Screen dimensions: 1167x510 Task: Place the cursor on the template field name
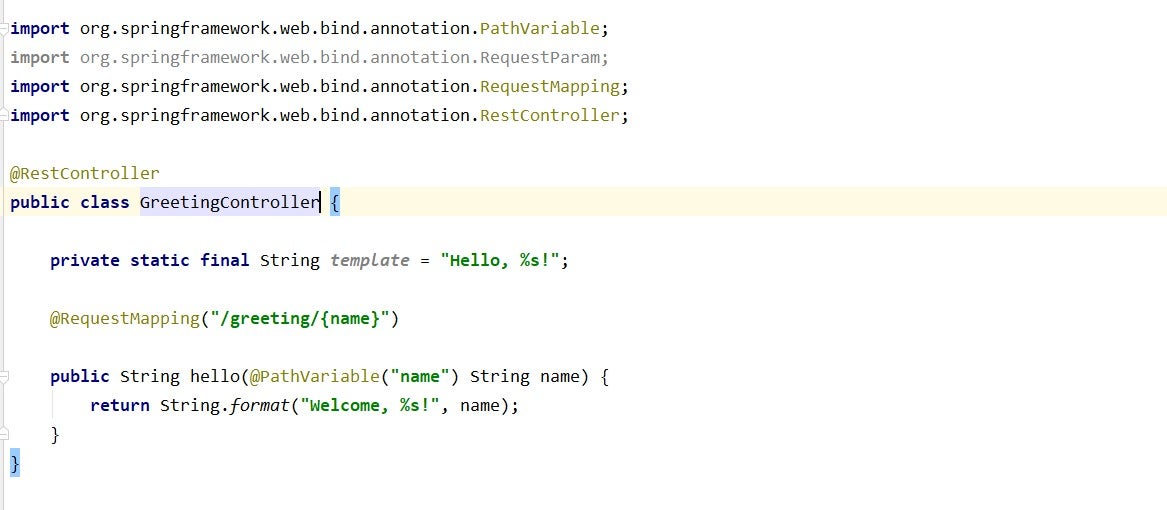[x=369, y=260]
